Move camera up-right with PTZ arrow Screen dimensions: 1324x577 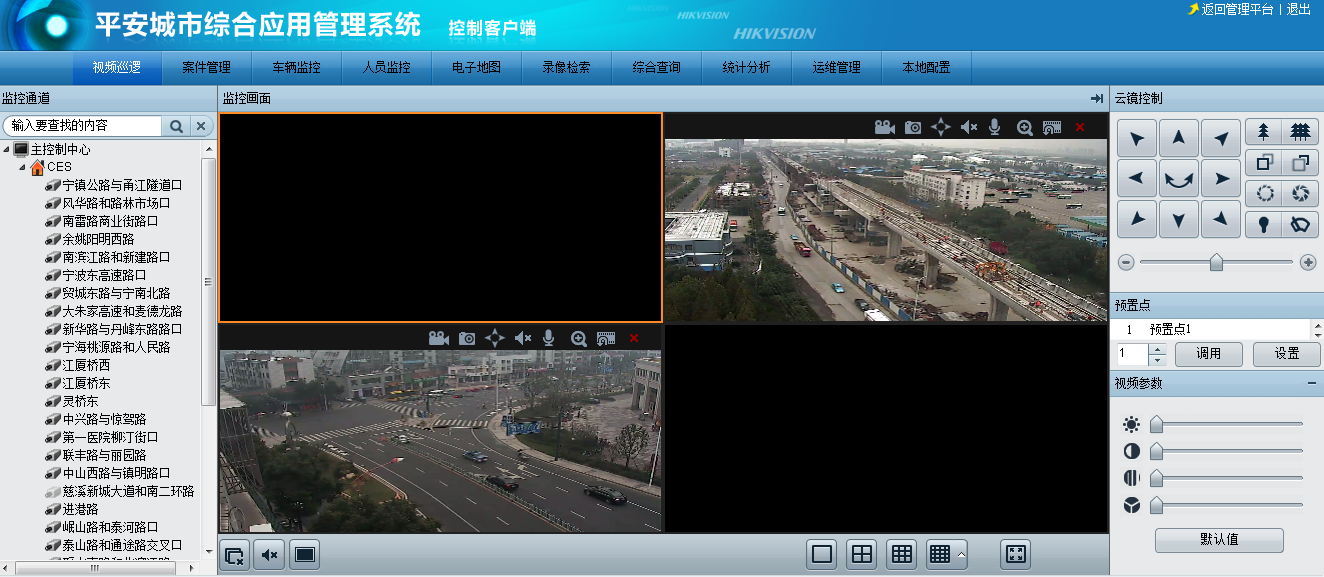pos(1221,138)
